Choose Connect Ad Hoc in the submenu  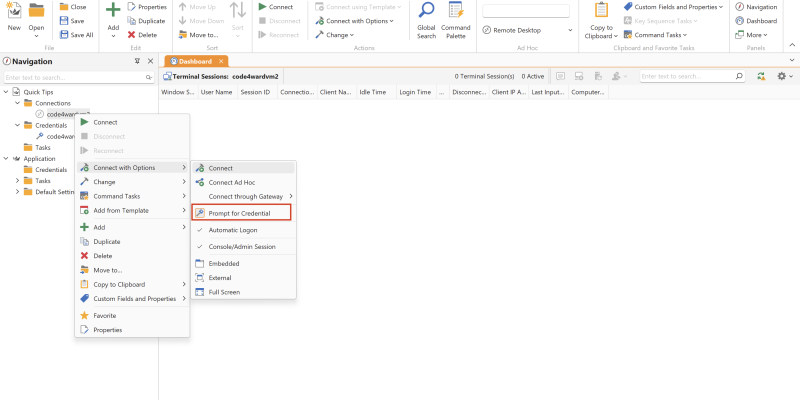click(x=233, y=182)
